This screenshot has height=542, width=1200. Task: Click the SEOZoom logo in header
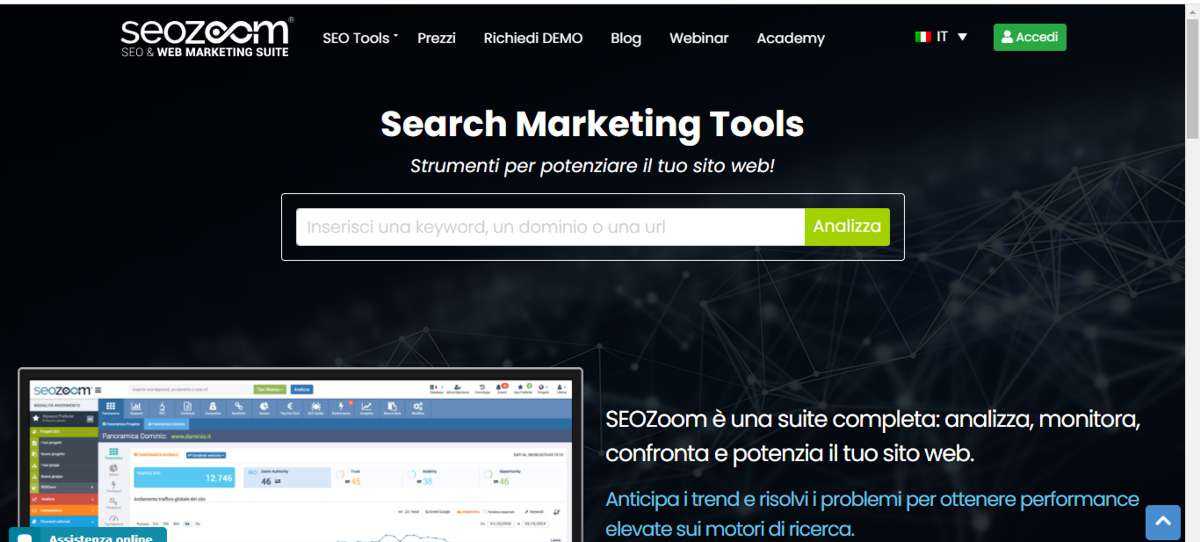(207, 37)
